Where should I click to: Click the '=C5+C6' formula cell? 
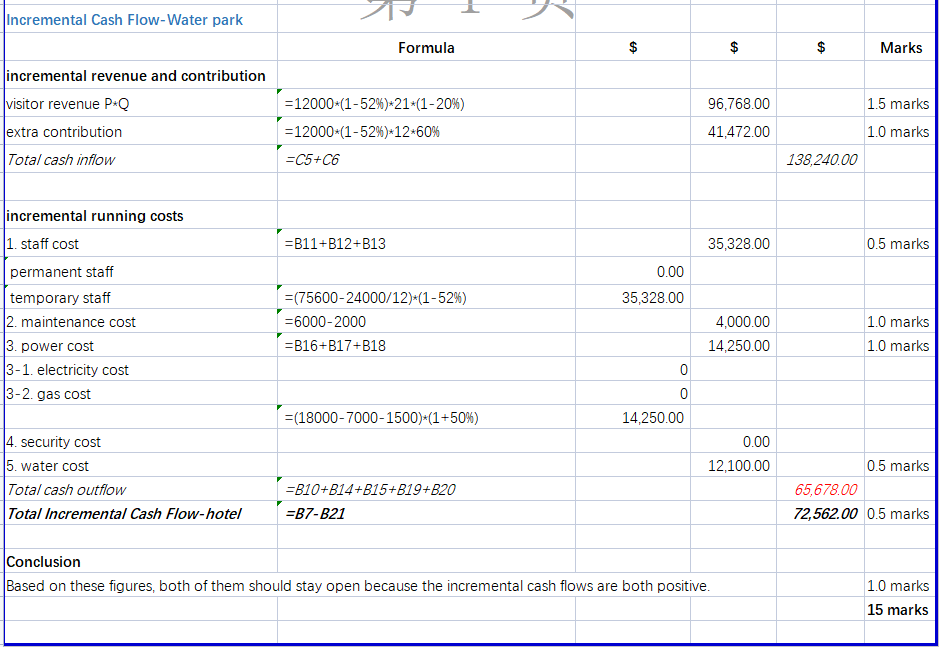pyautogui.click(x=312, y=160)
